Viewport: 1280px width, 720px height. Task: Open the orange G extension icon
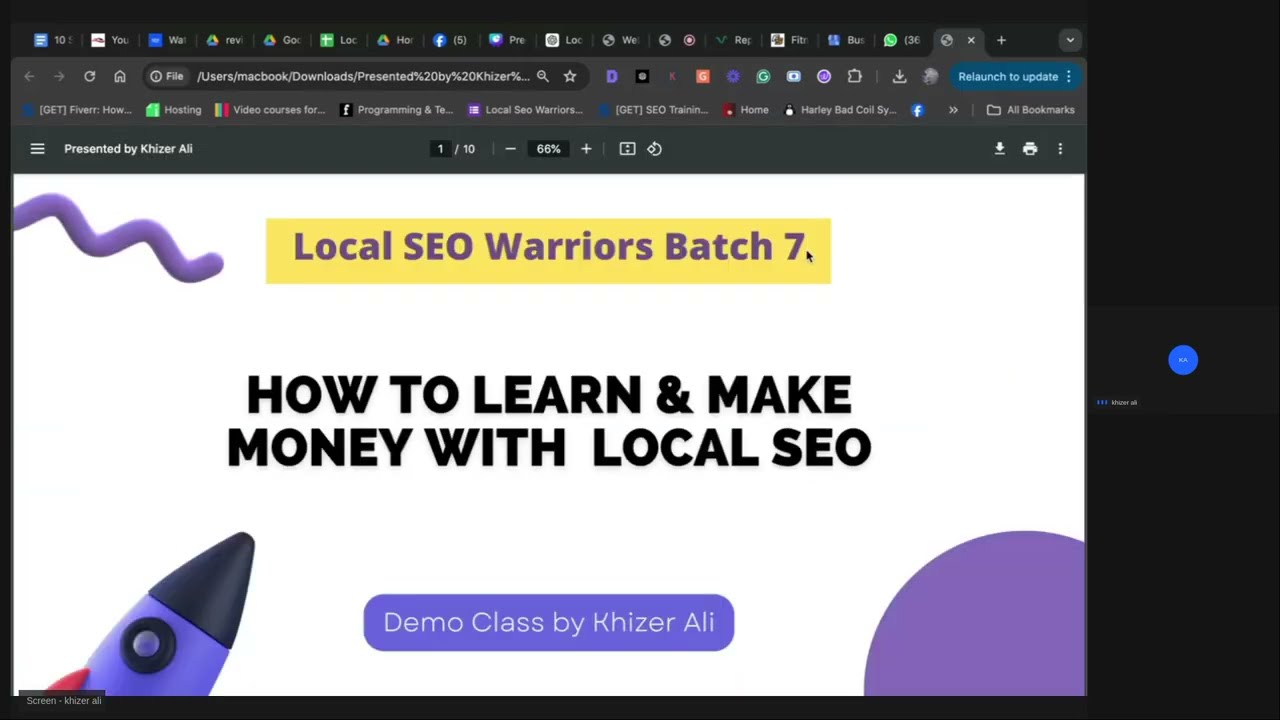click(703, 76)
